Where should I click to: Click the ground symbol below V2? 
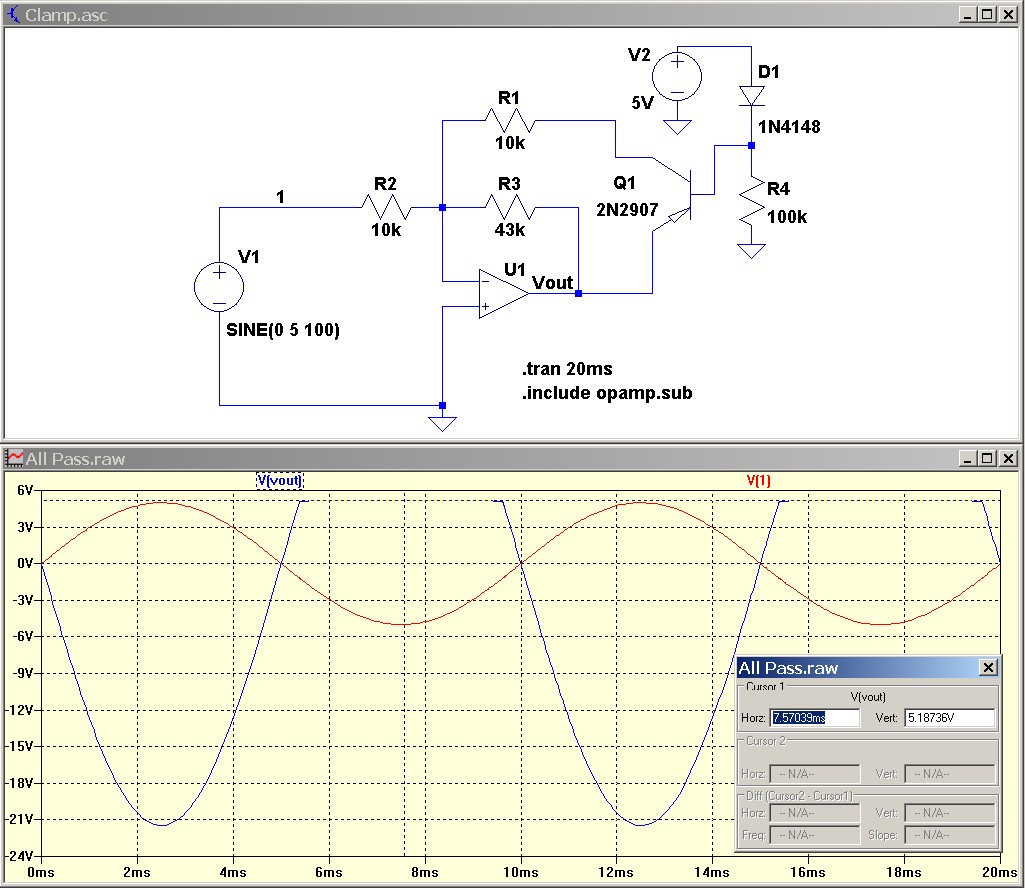pos(677,127)
